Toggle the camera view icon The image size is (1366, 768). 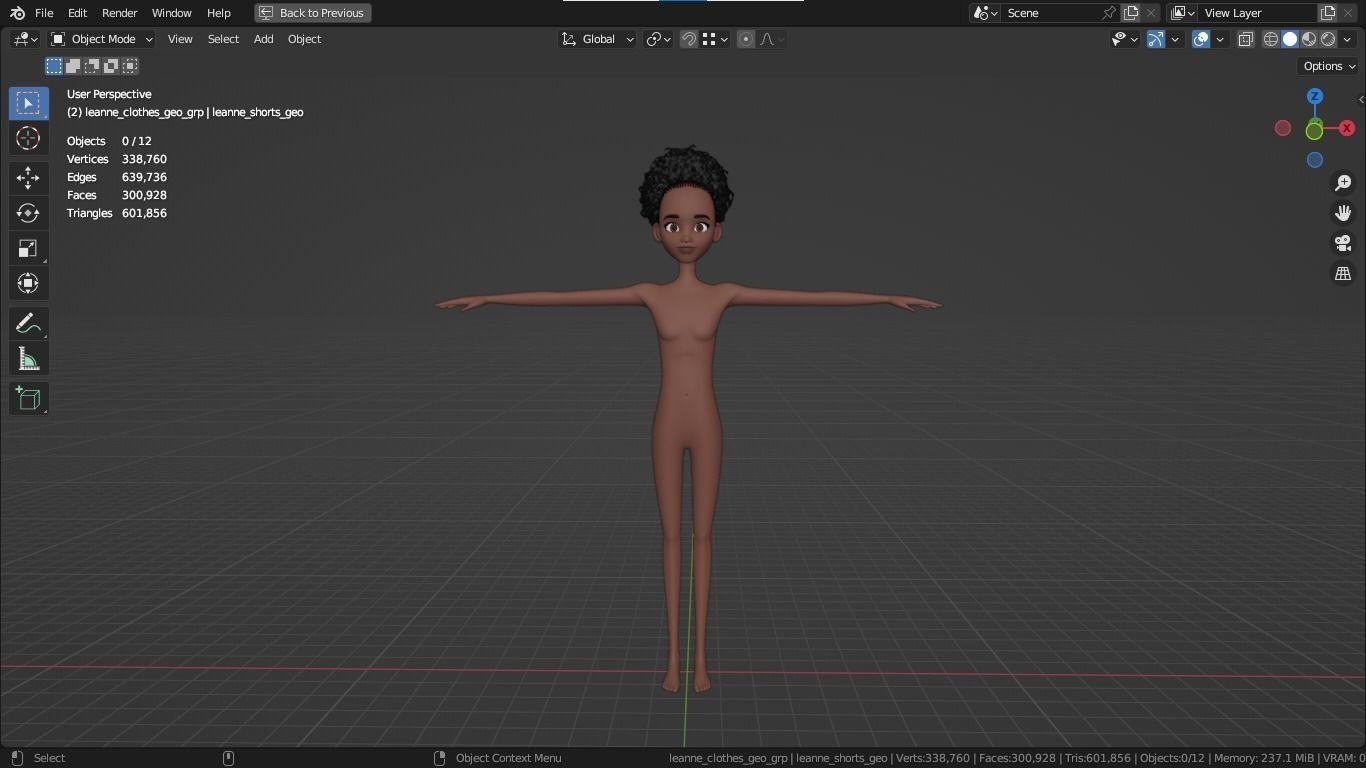click(x=1343, y=243)
